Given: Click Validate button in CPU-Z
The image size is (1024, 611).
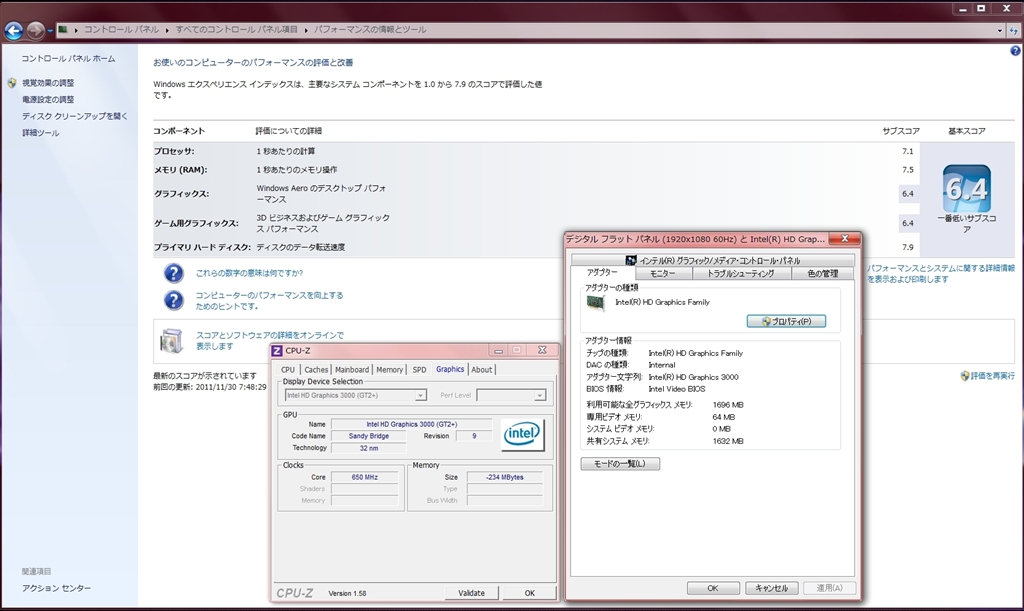Looking at the screenshot, I should pos(472,593).
